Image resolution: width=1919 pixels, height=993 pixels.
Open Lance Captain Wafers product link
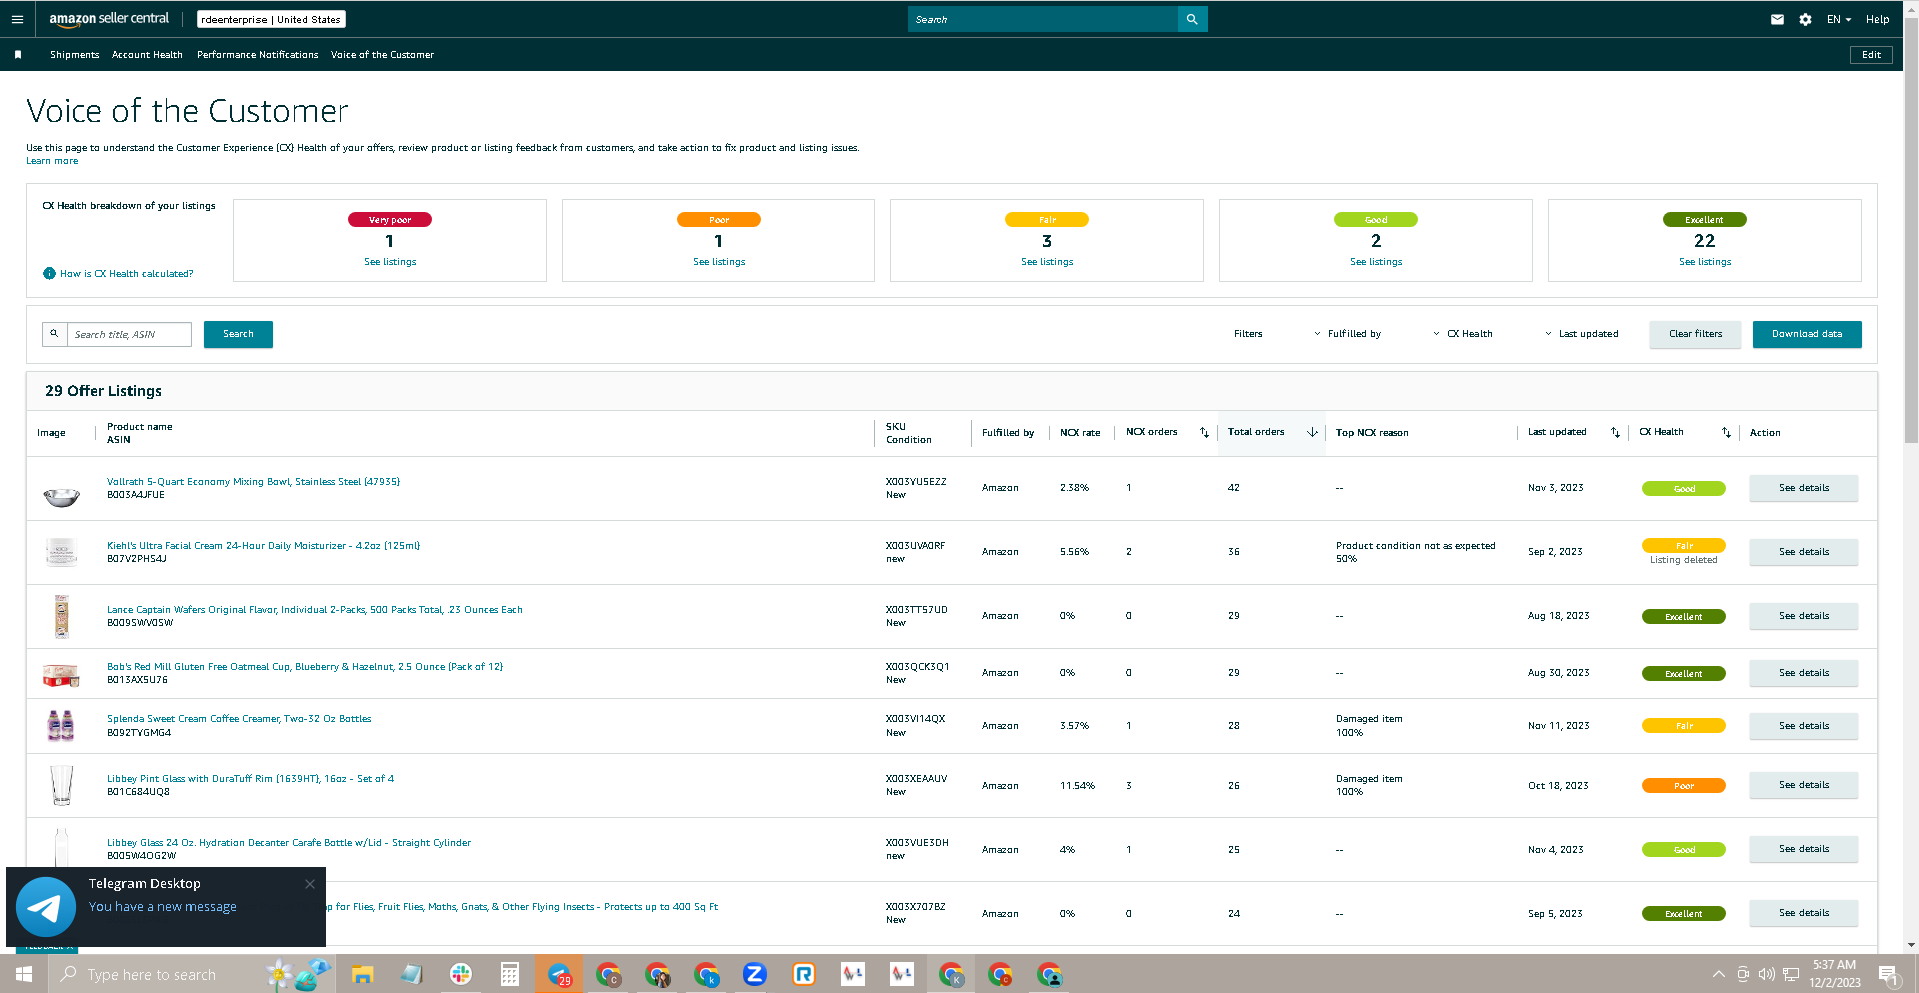click(x=315, y=610)
